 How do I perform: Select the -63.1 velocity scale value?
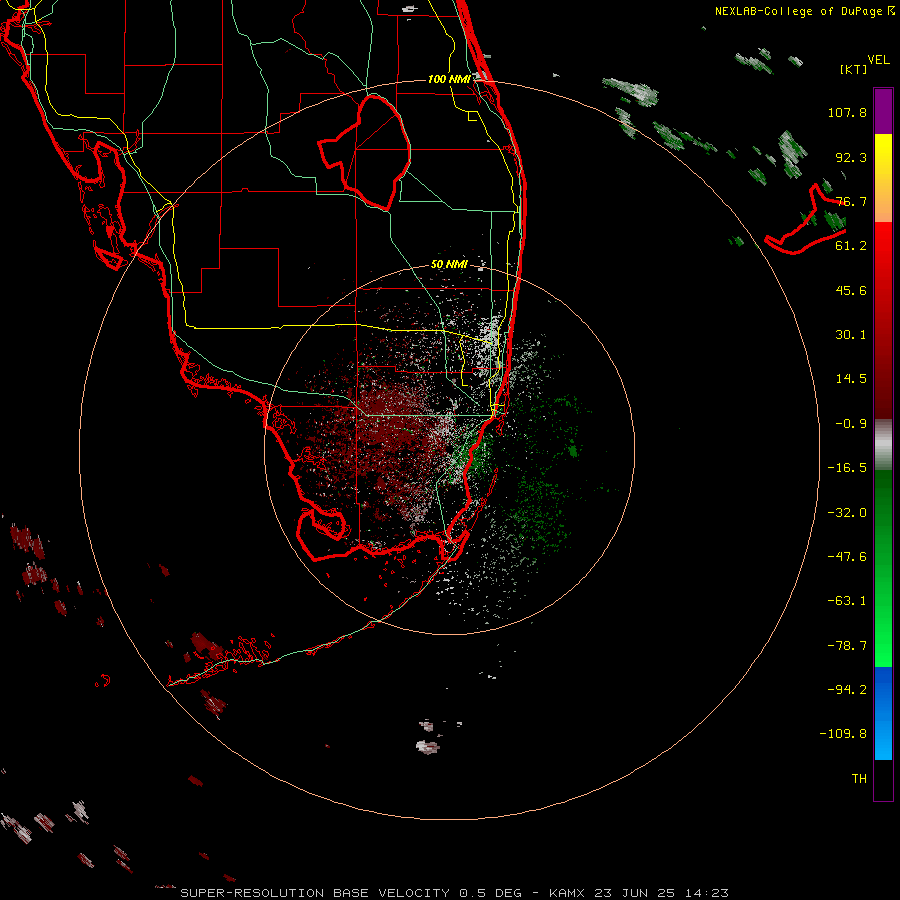coord(847,601)
